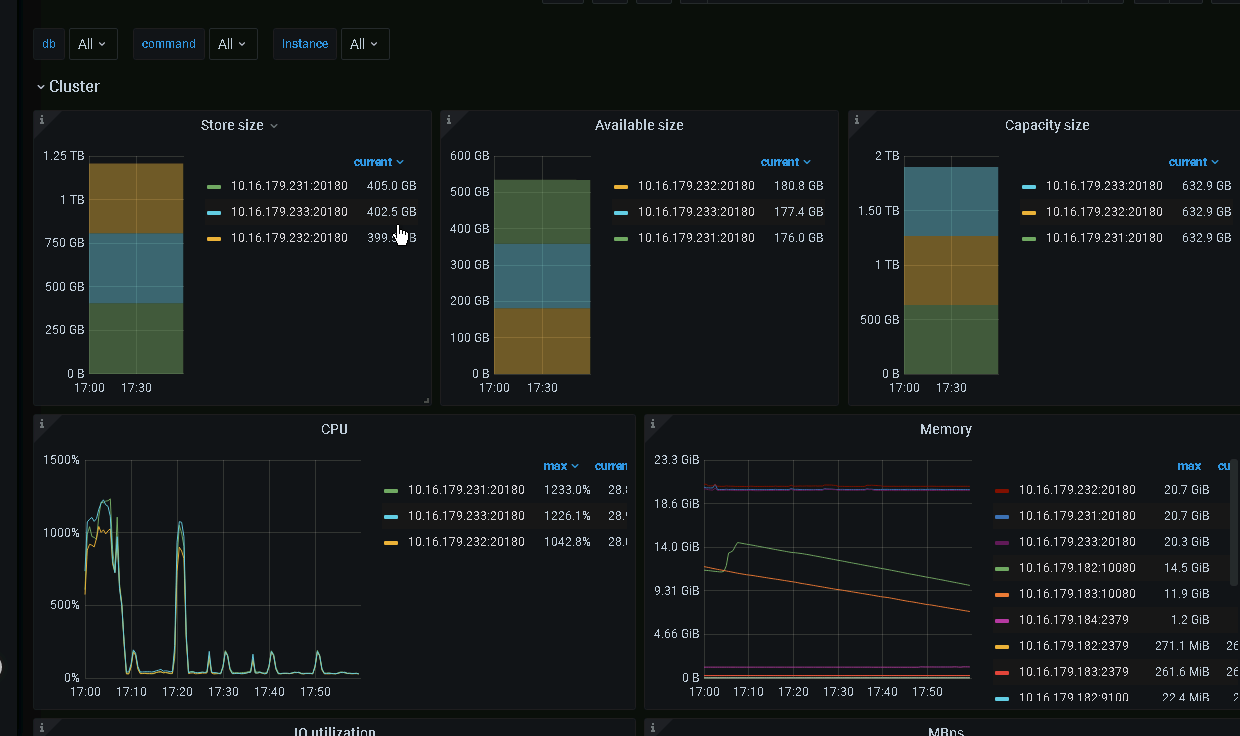The width and height of the screenshot is (1240, 736).
Task: Toggle 10.16.179.233:20180 series in CPU legend
Action: pyautogui.click(x=466, y=516)
